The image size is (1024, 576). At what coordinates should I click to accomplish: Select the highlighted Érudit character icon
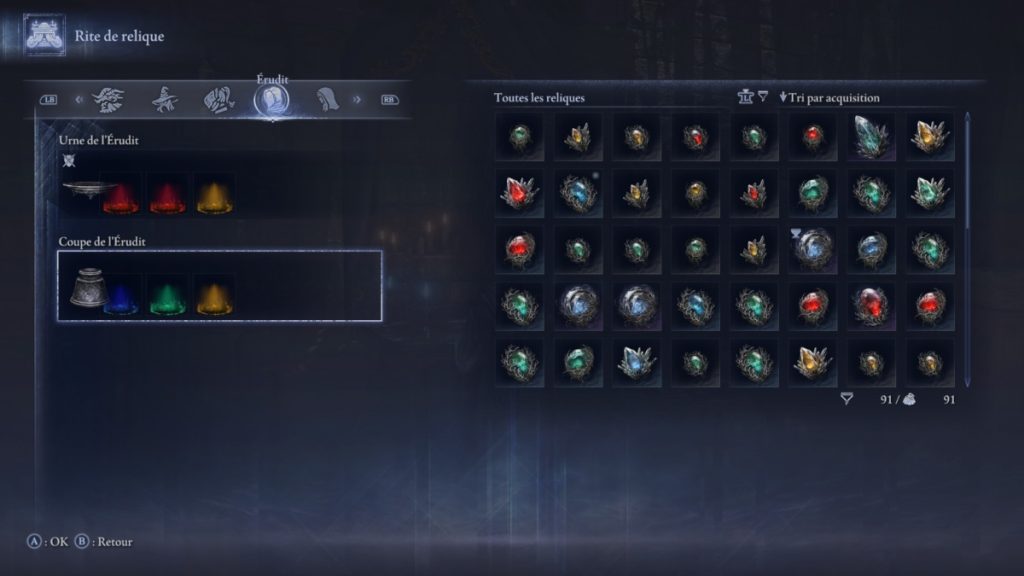pyautogui.click(x=272, y=100)
